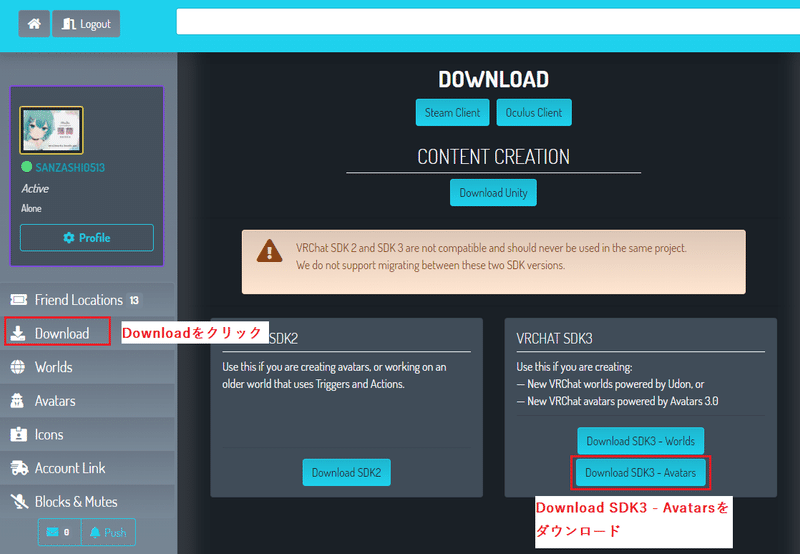Screen dimensions: 800x554
Task: Click the Alone status text
Action: pos(31,208)
